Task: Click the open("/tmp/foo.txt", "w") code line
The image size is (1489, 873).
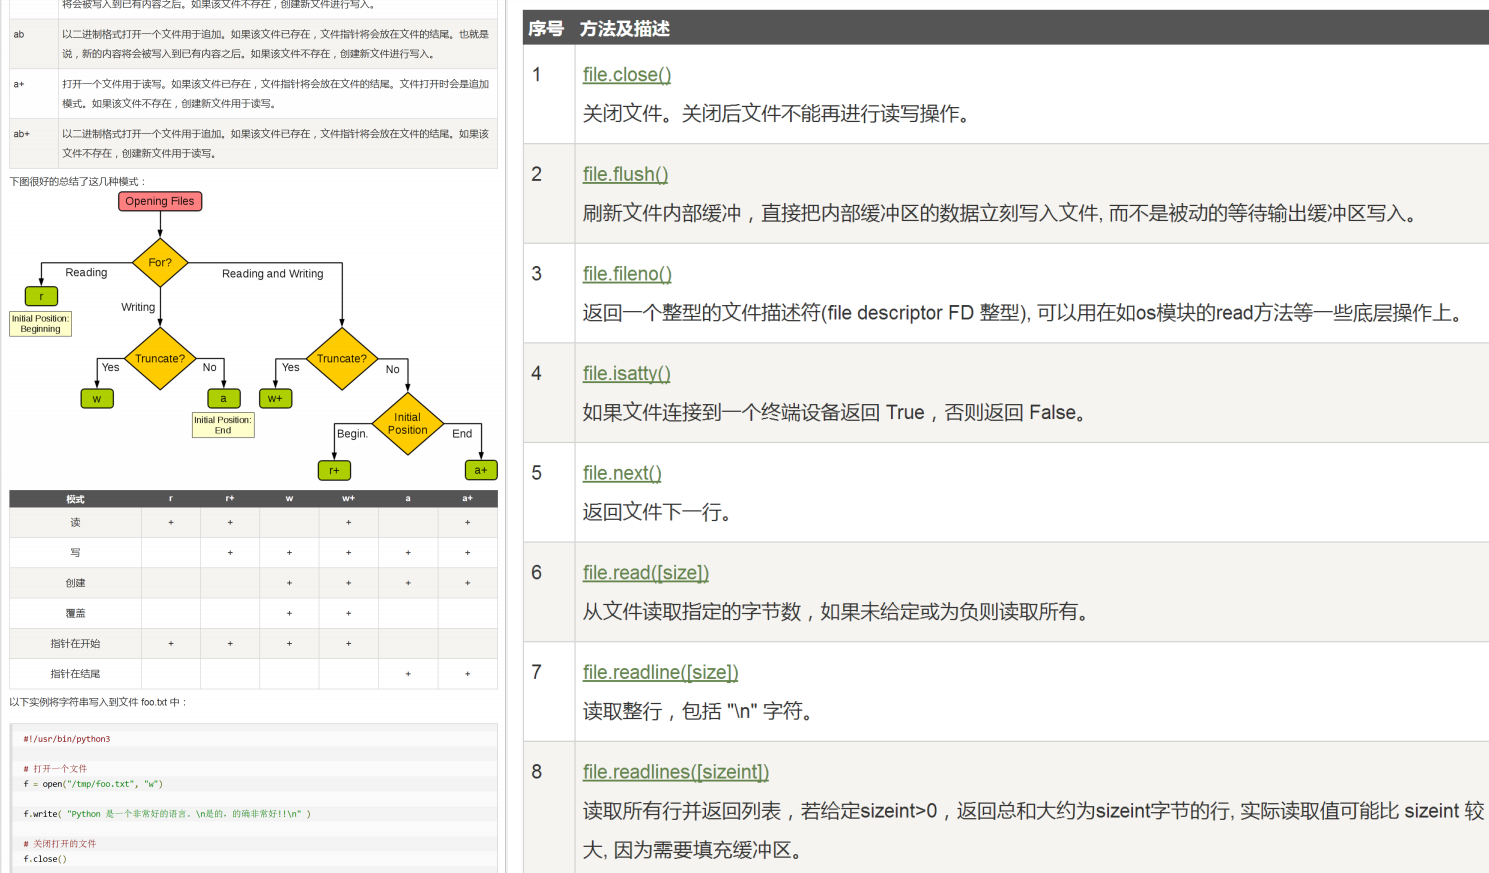Action: (93, 784)
